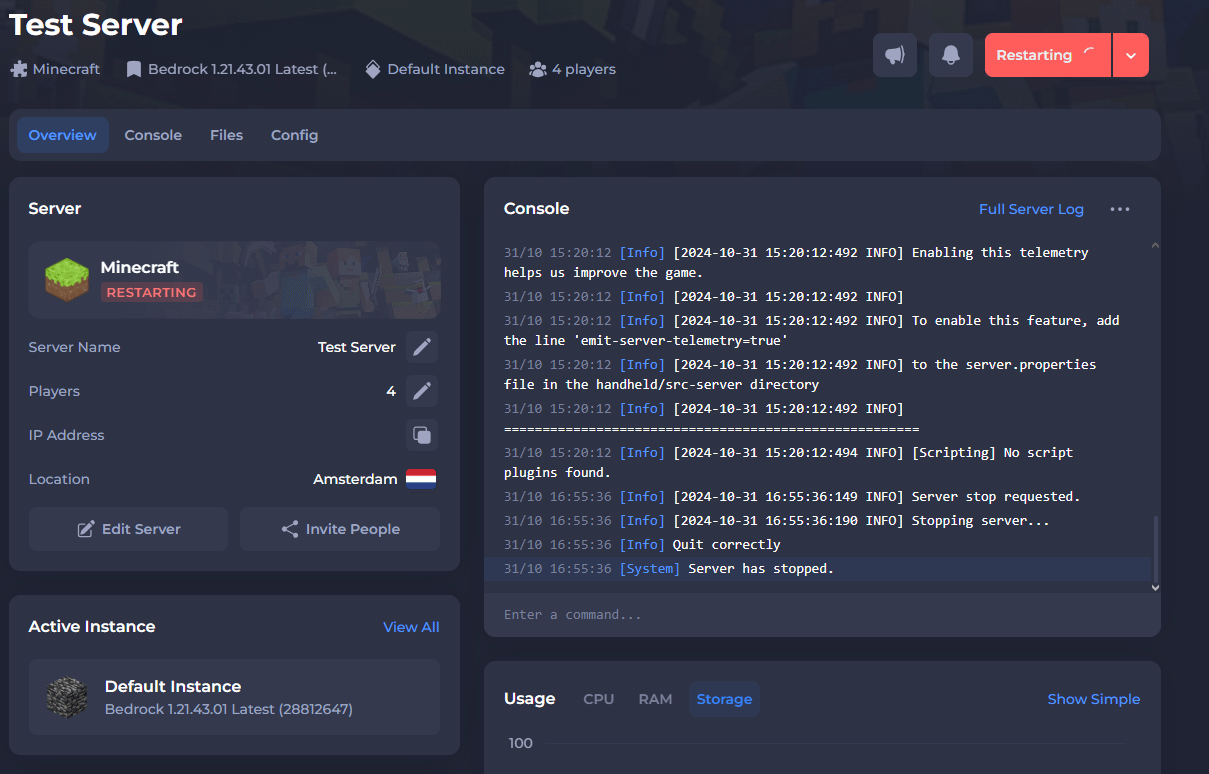1209x774 pixels.
Task: Open the notifications bell icon
Action: 950,55
